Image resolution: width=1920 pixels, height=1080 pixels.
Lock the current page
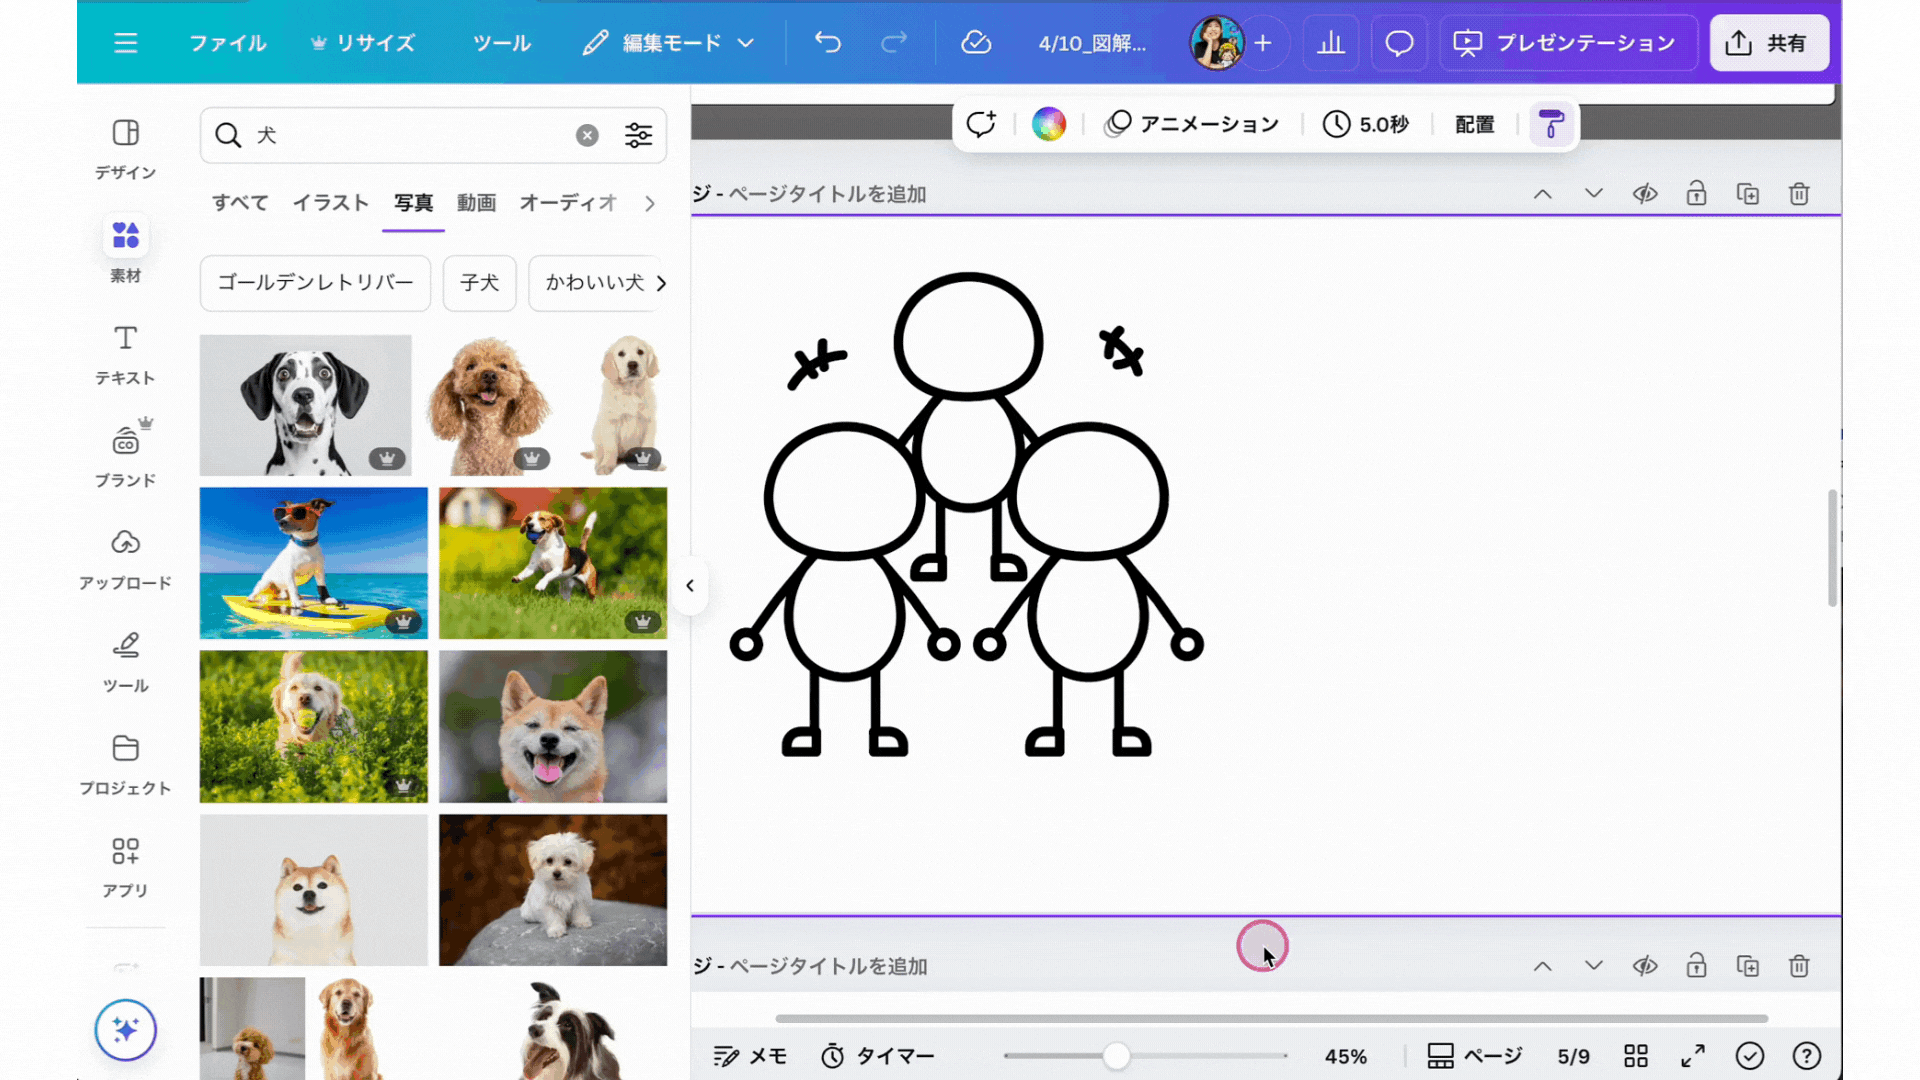coord(1696,194)
